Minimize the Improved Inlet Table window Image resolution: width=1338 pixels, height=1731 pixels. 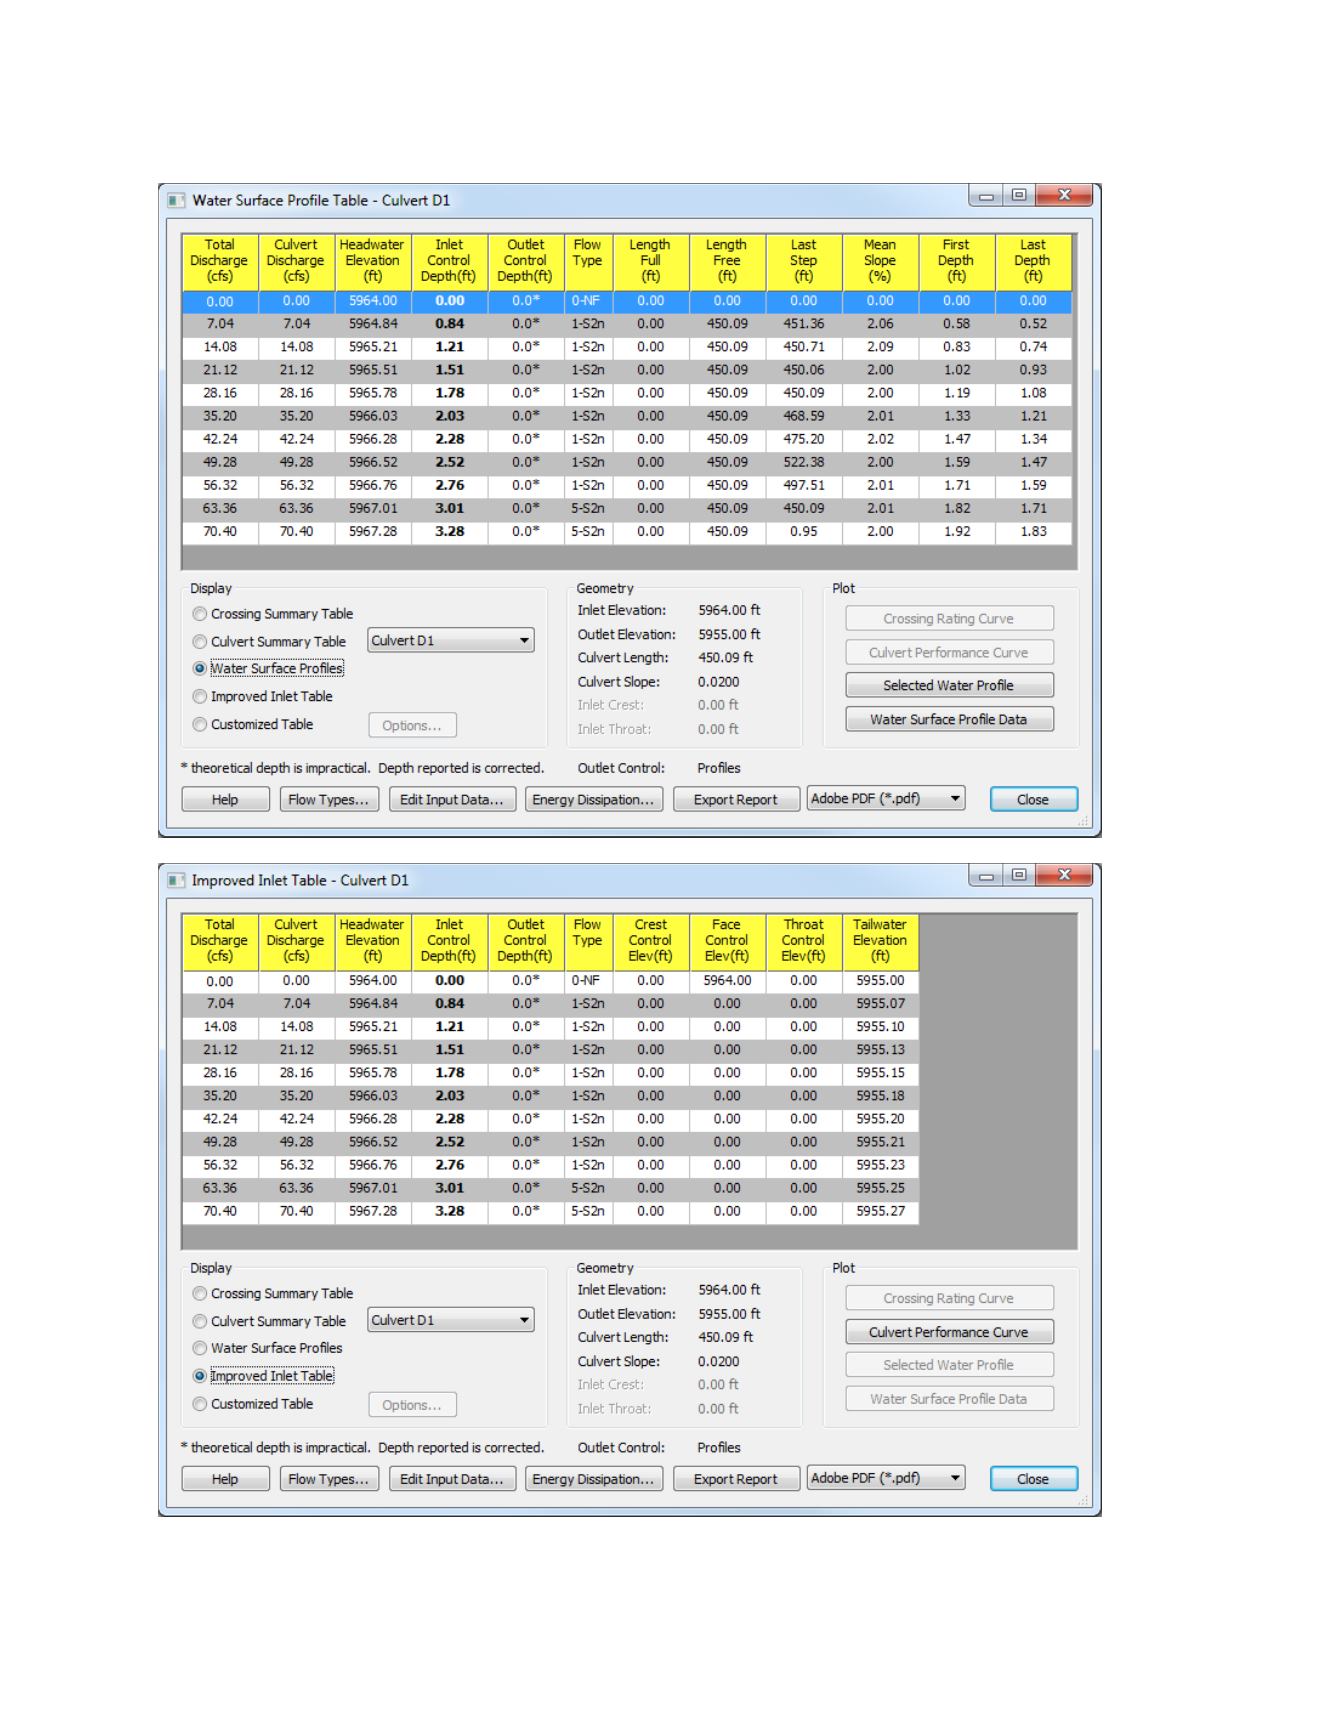point(986,876)
